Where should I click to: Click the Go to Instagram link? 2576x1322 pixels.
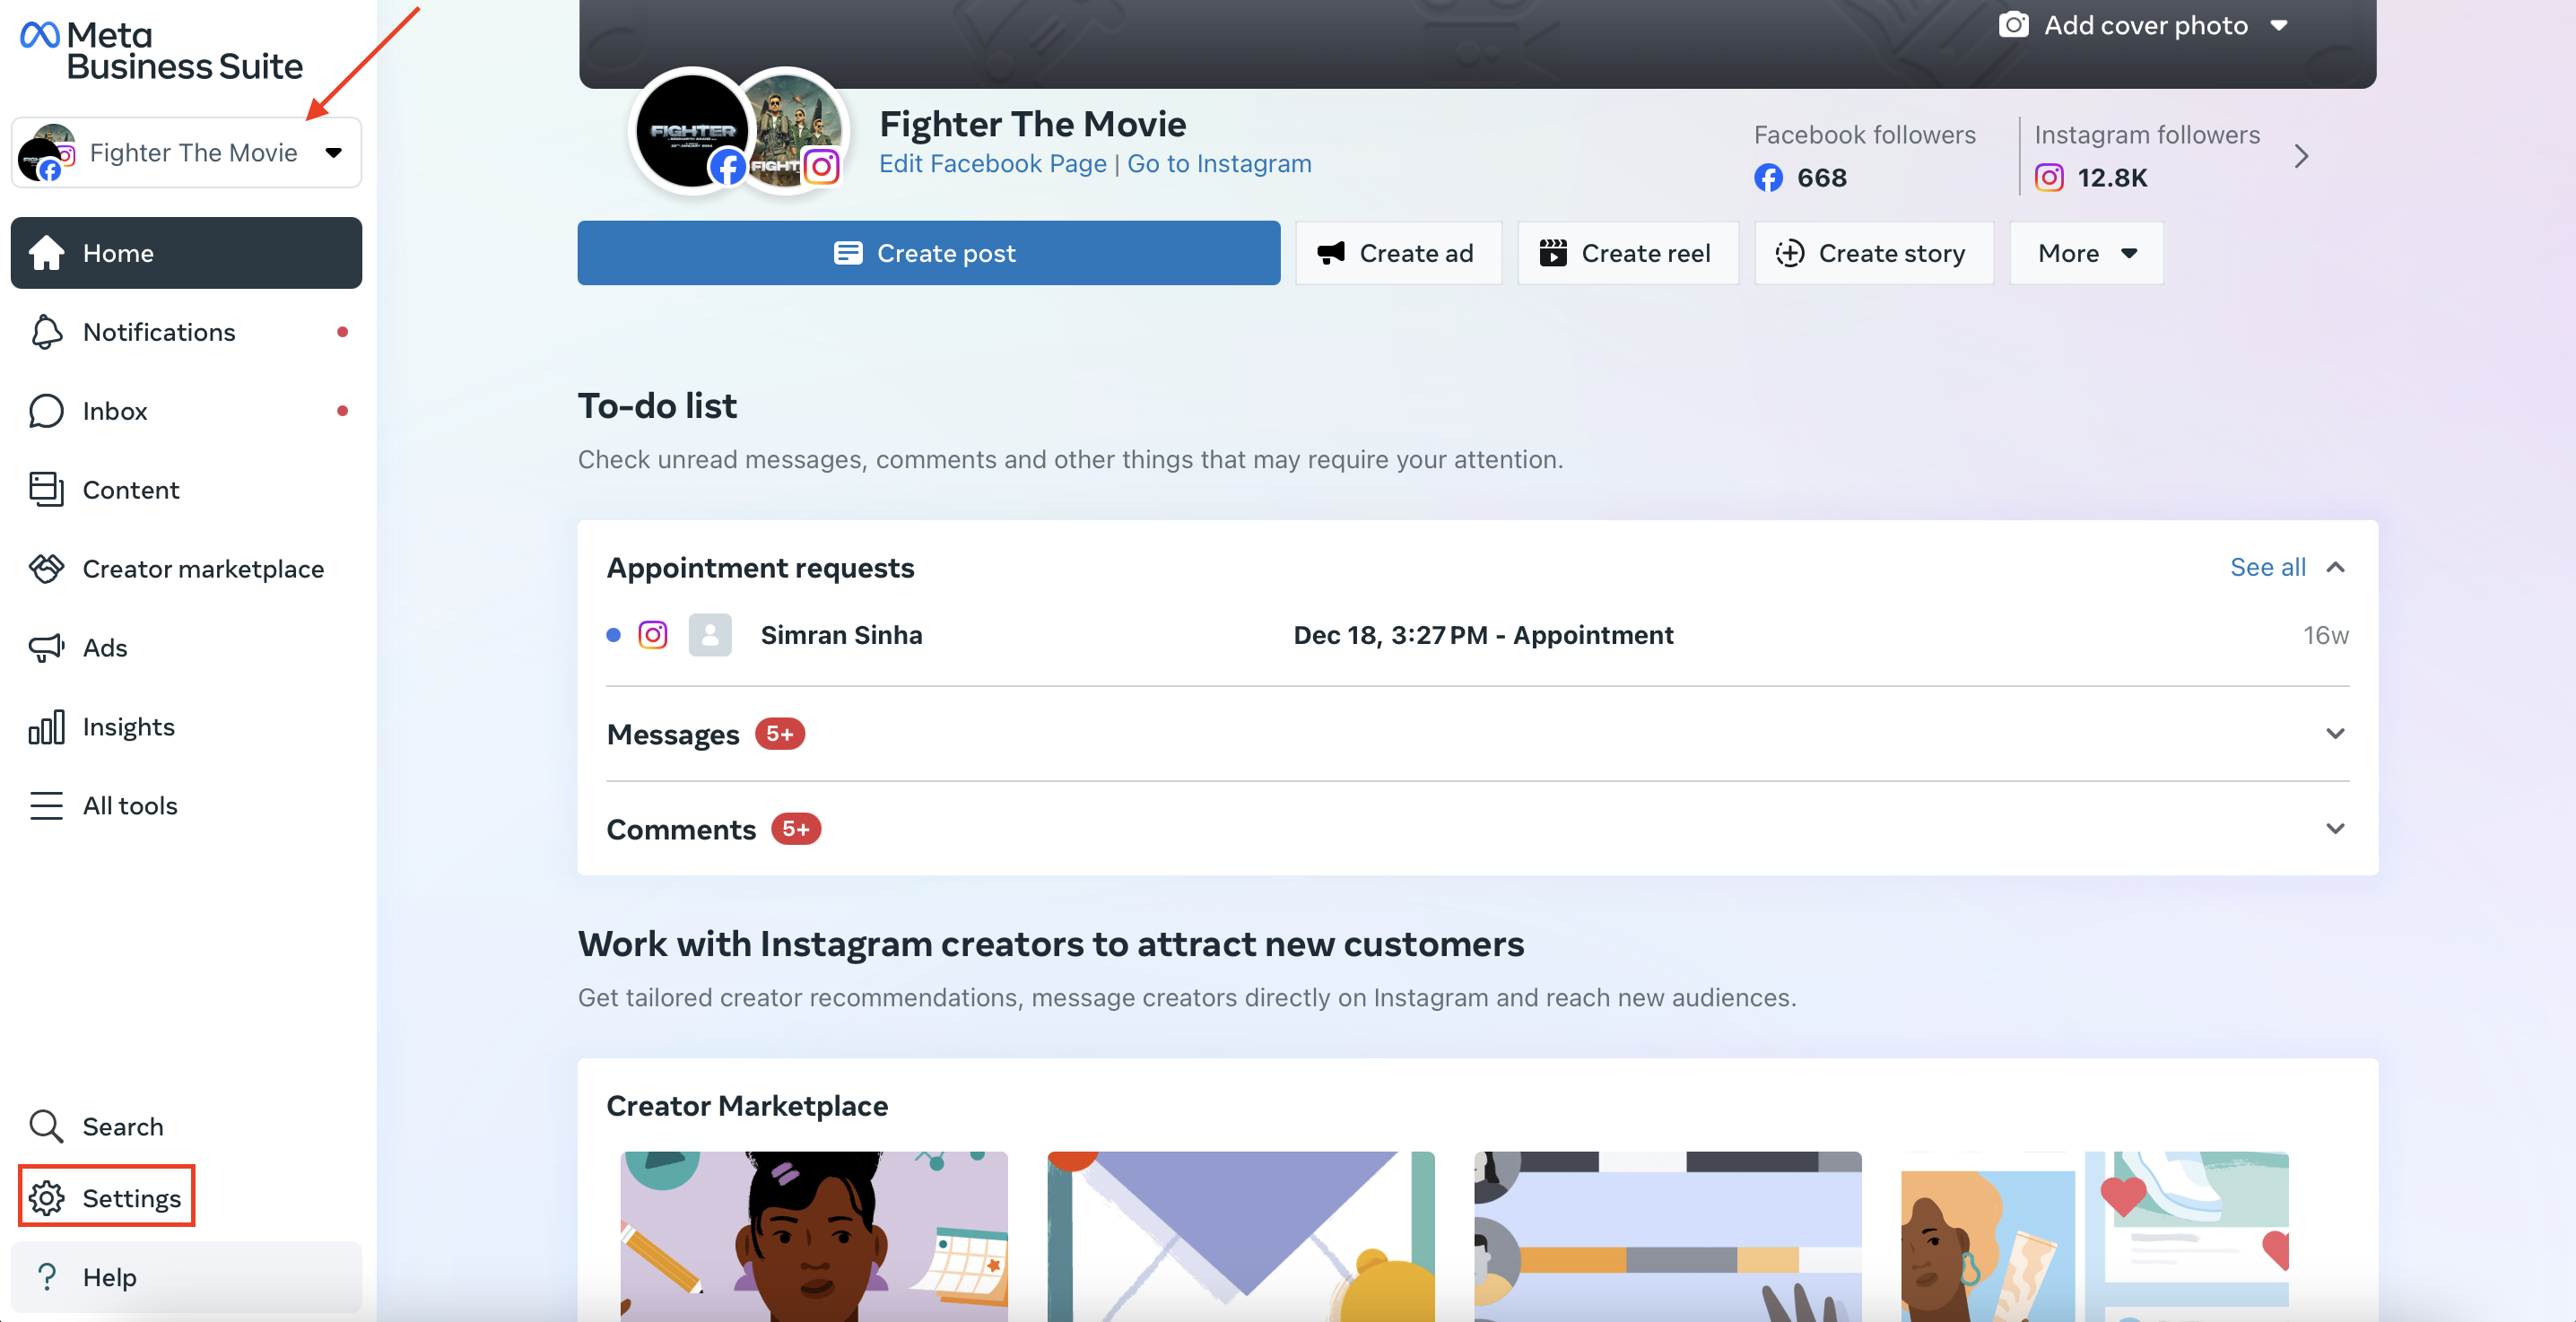(1219, 164)
